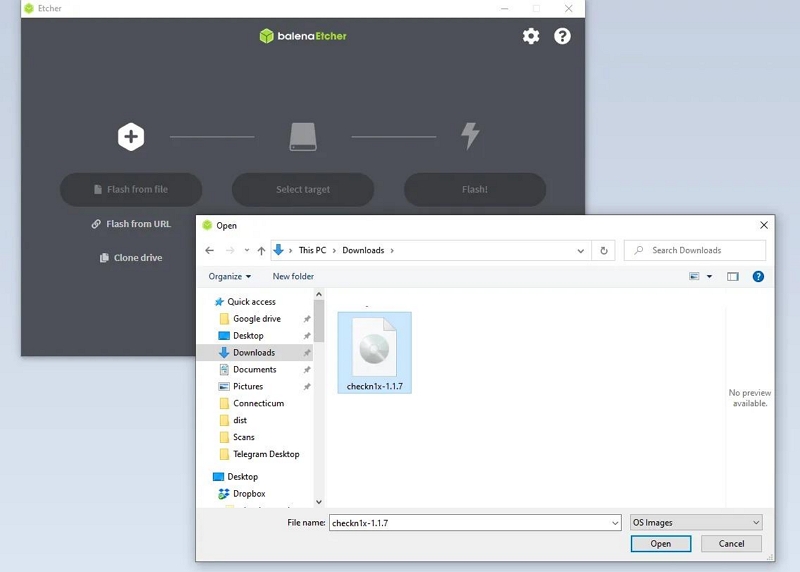Open recent locations dropdown arrow
The image size is (800, 572).
pos(246,251)
